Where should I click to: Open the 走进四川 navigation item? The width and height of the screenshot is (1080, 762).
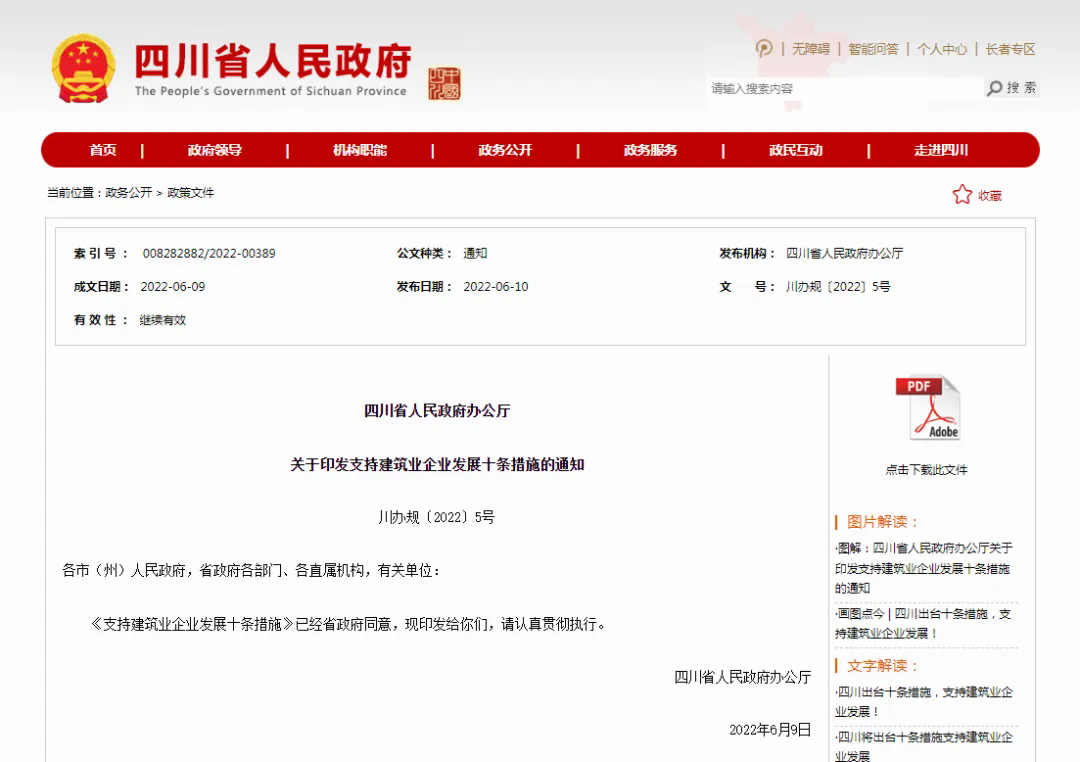pos(941,150)
